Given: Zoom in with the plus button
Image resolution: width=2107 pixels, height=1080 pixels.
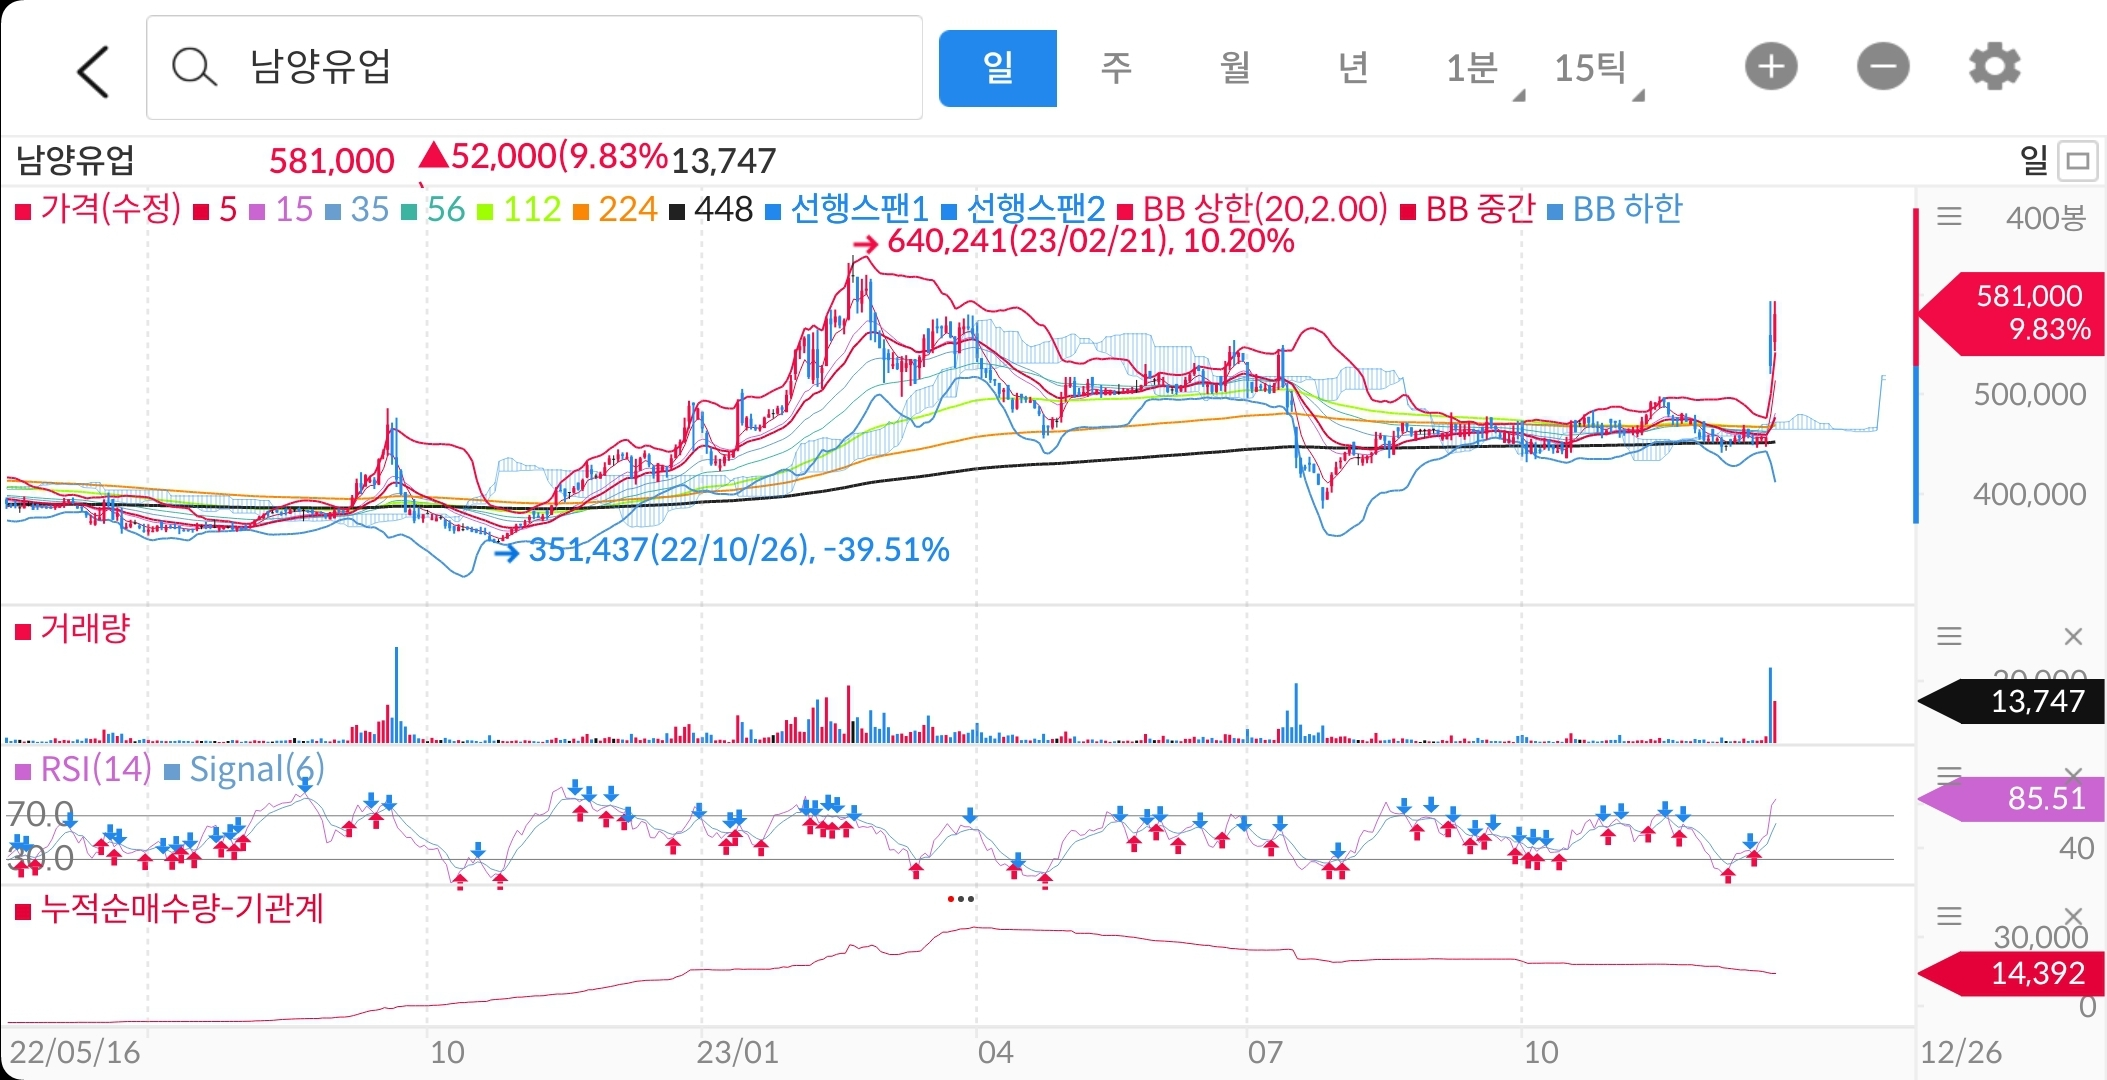Looking at the screenshot, I should 1771,67.
